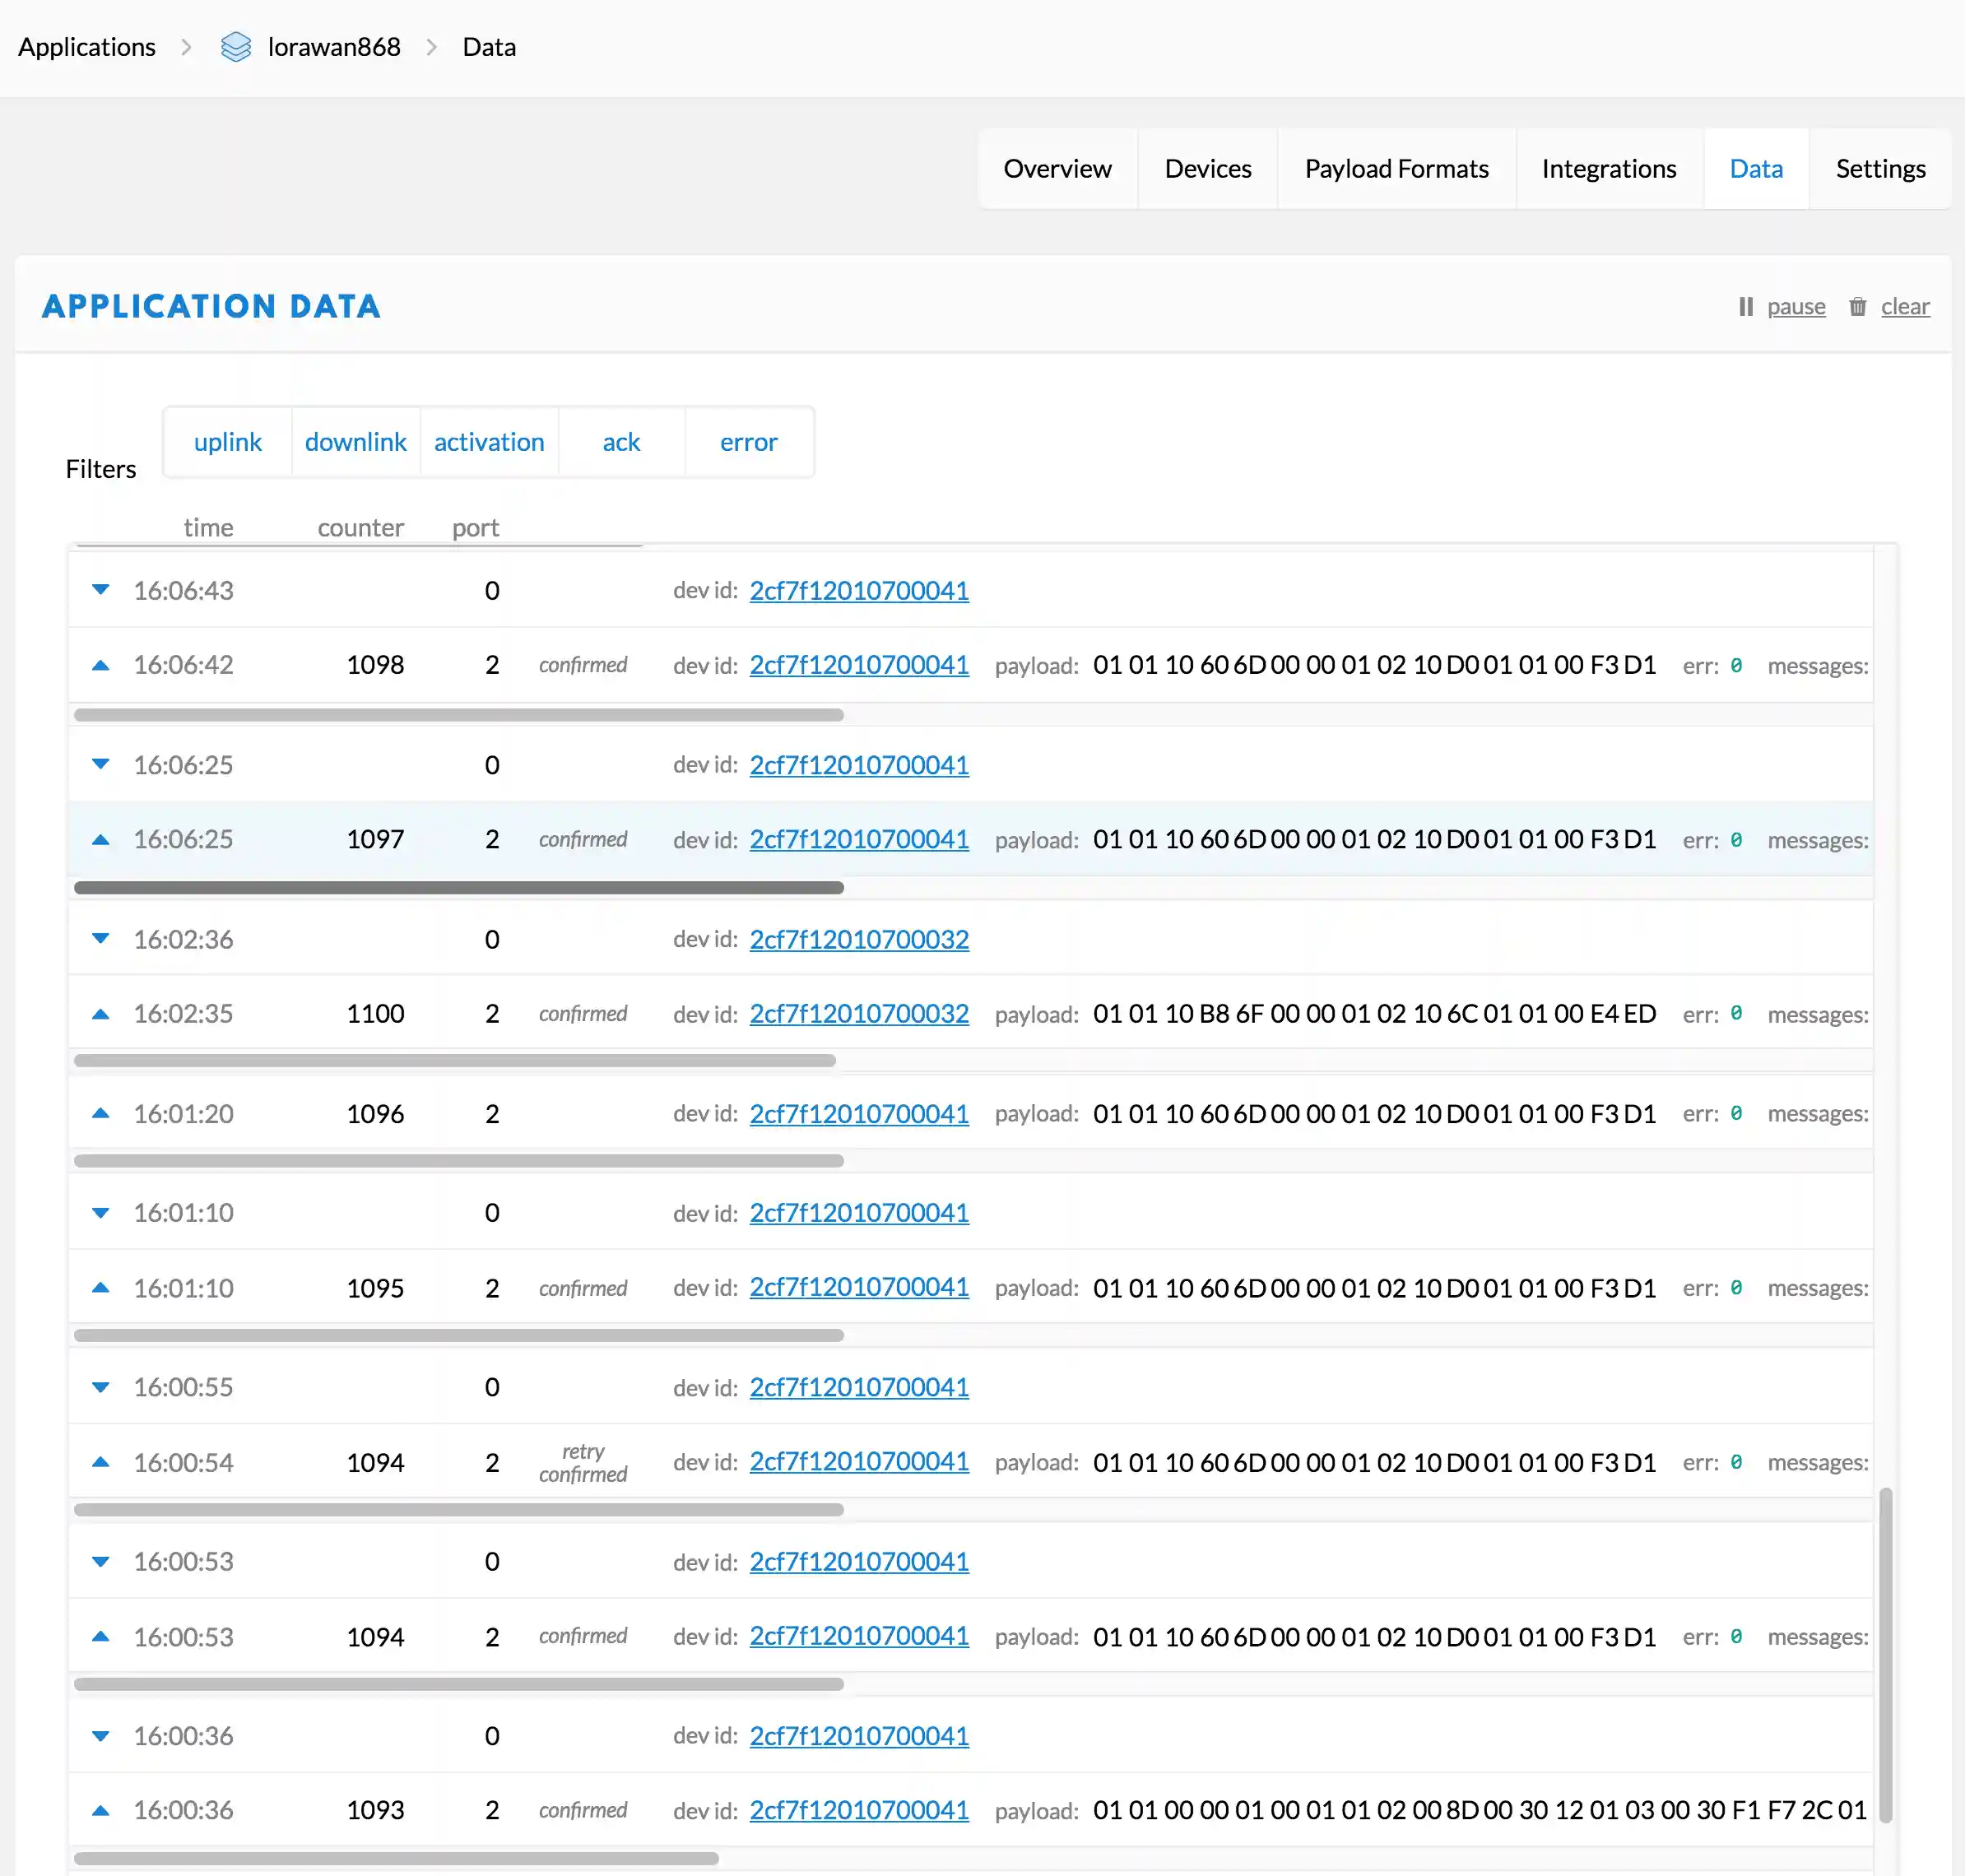Viewport: 1965px width, 1876px height.
Task: Expand the uplink row with counter 1095
Action: pos(375,1288)
